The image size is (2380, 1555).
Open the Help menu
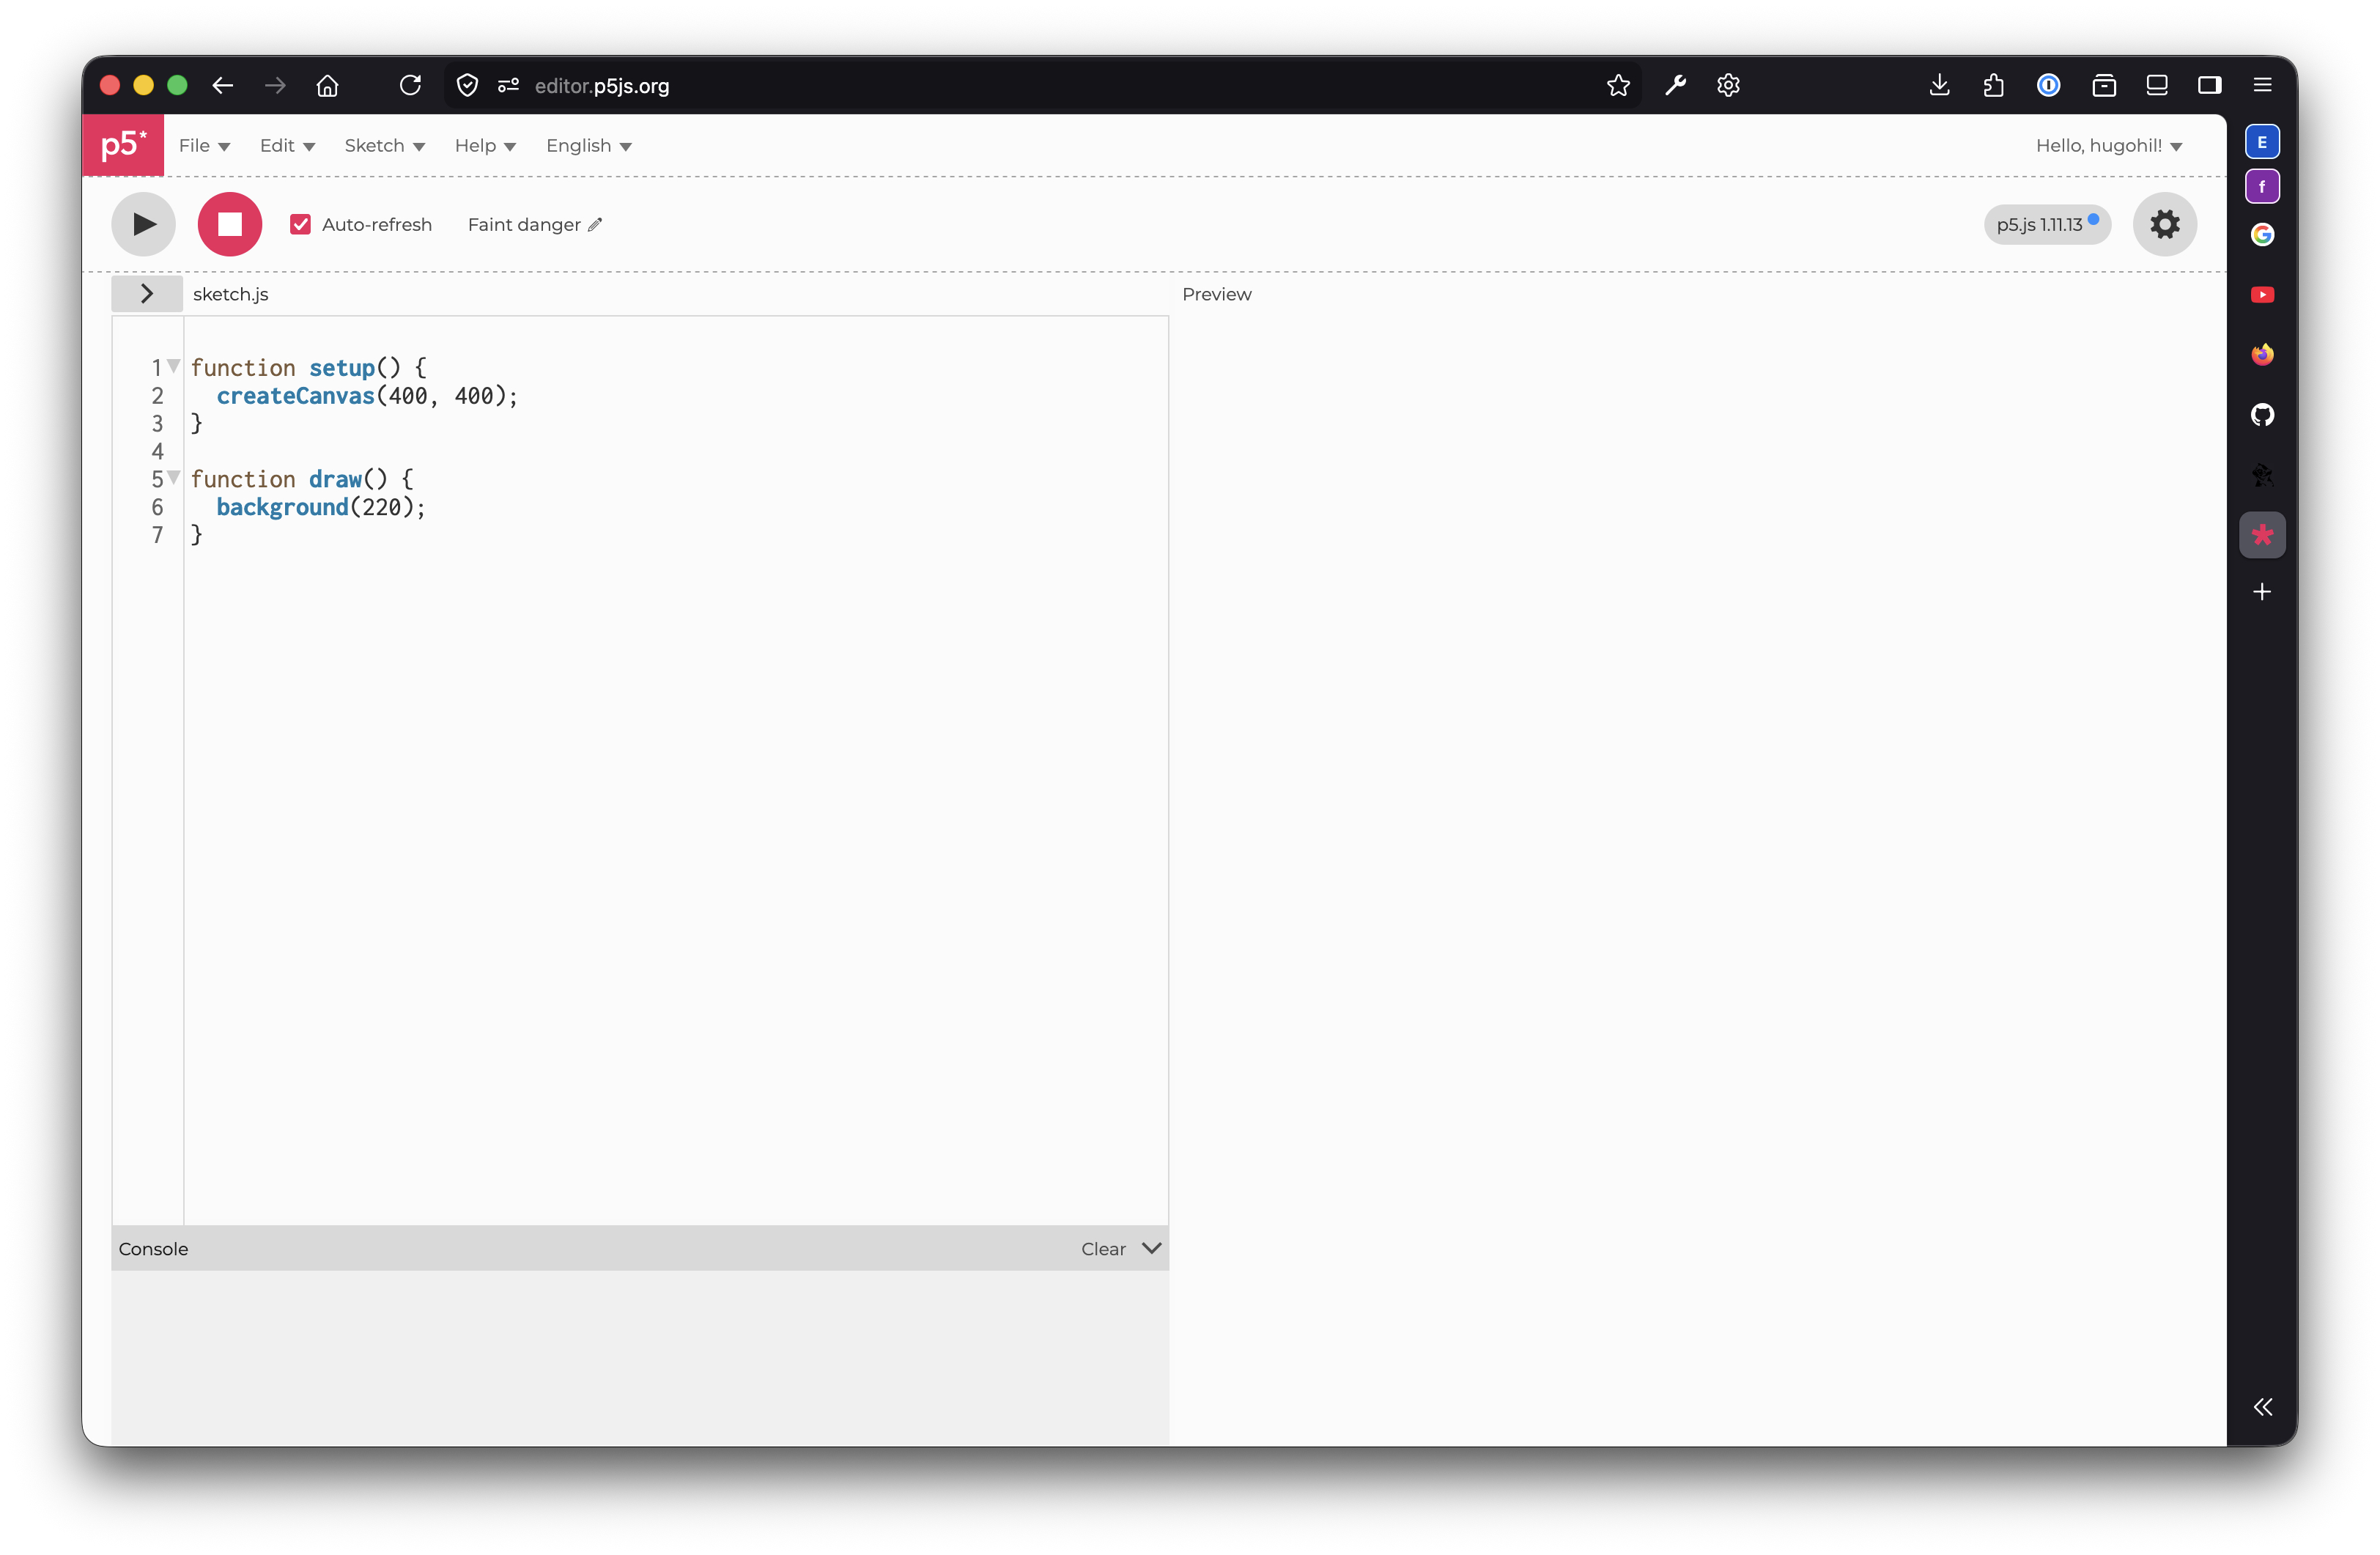coord(485,146)
